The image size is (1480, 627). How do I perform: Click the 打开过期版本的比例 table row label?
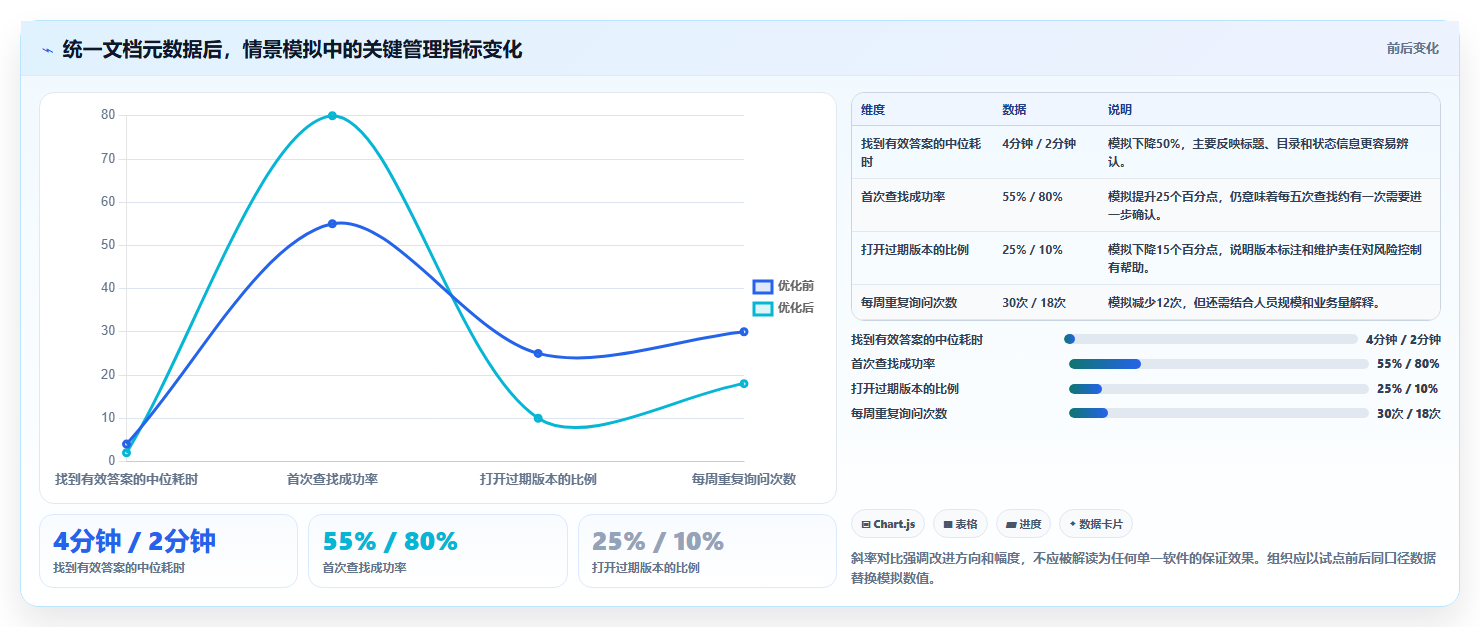click(915, 250)
